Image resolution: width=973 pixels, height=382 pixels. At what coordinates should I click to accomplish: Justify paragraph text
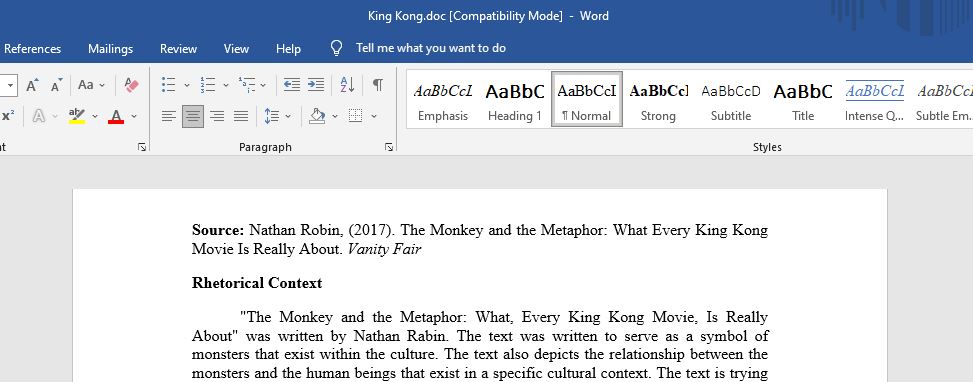pyautogui.click(x=241, y=116)
